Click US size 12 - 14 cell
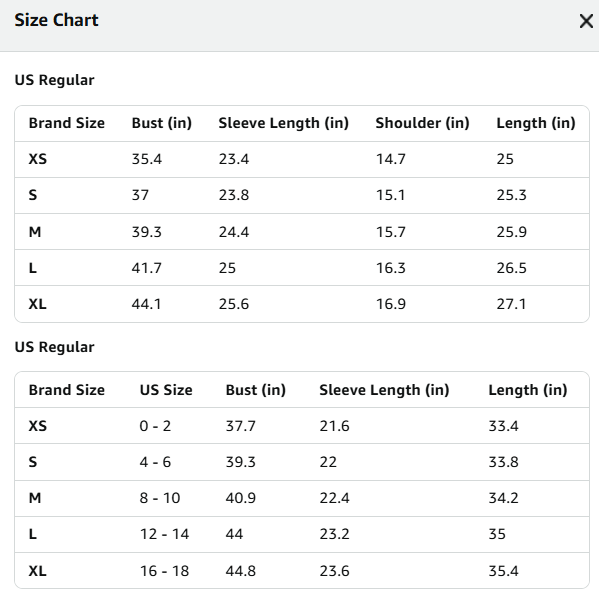This screenshot has height=604, width=599. coord(164,534)
